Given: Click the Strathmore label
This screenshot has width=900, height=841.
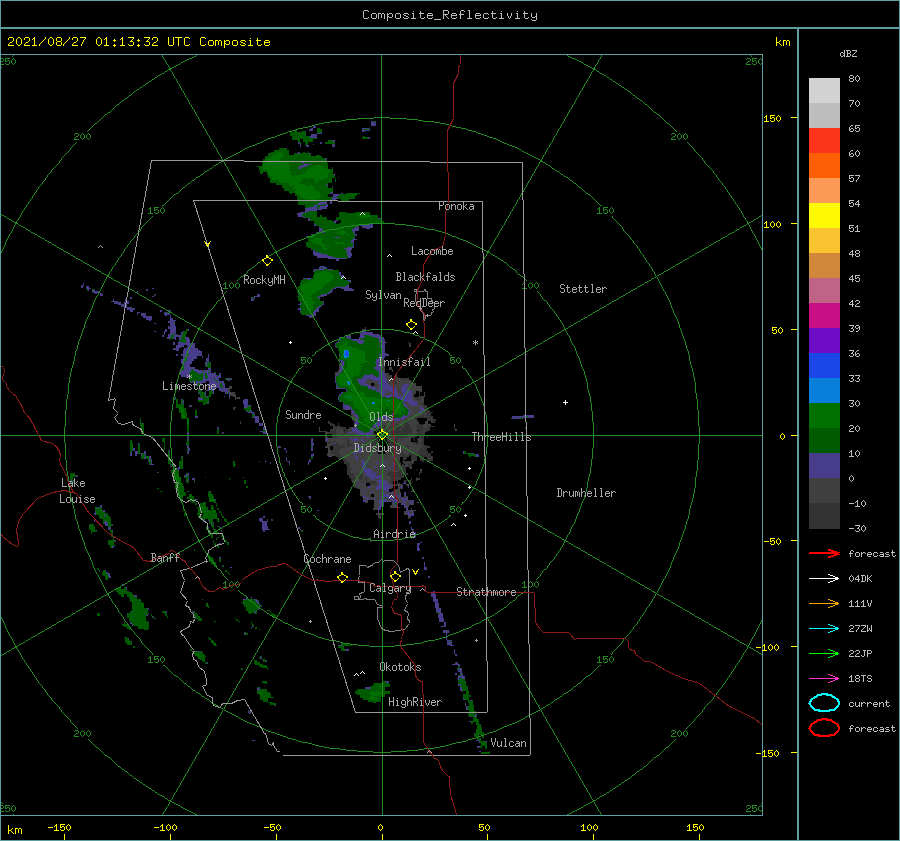Looking at the screenshot, I should [486, 592].
